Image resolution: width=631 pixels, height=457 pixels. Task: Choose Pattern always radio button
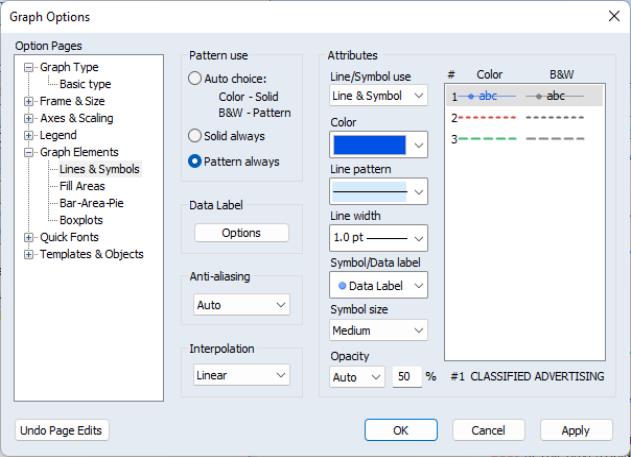pos(196,161)
